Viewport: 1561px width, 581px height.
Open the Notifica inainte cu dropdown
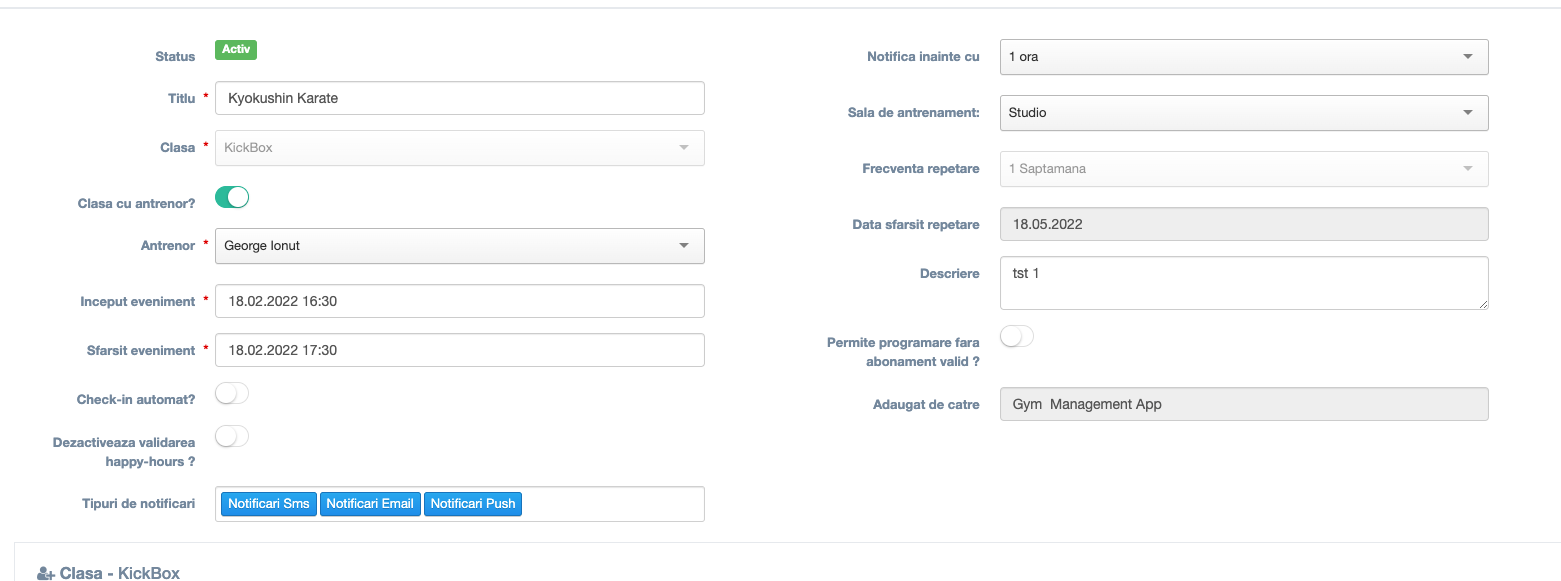(1244, 57)
